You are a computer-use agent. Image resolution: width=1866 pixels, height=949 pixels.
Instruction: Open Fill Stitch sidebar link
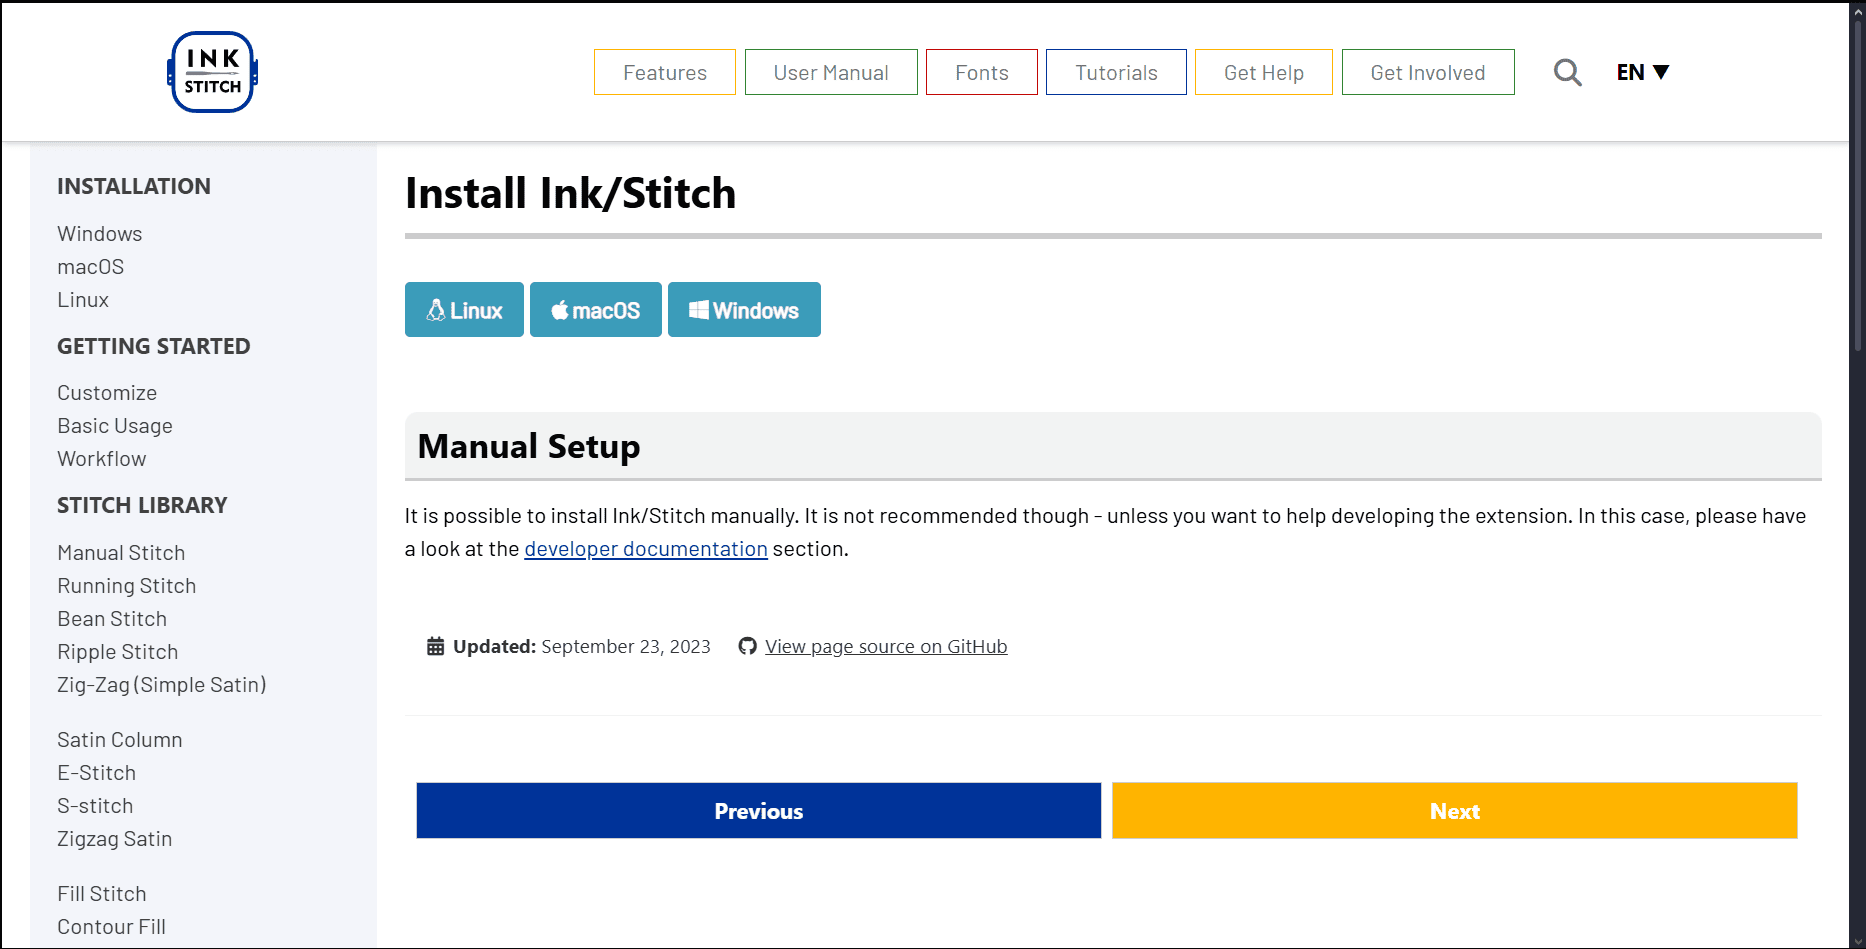point(102,894)
